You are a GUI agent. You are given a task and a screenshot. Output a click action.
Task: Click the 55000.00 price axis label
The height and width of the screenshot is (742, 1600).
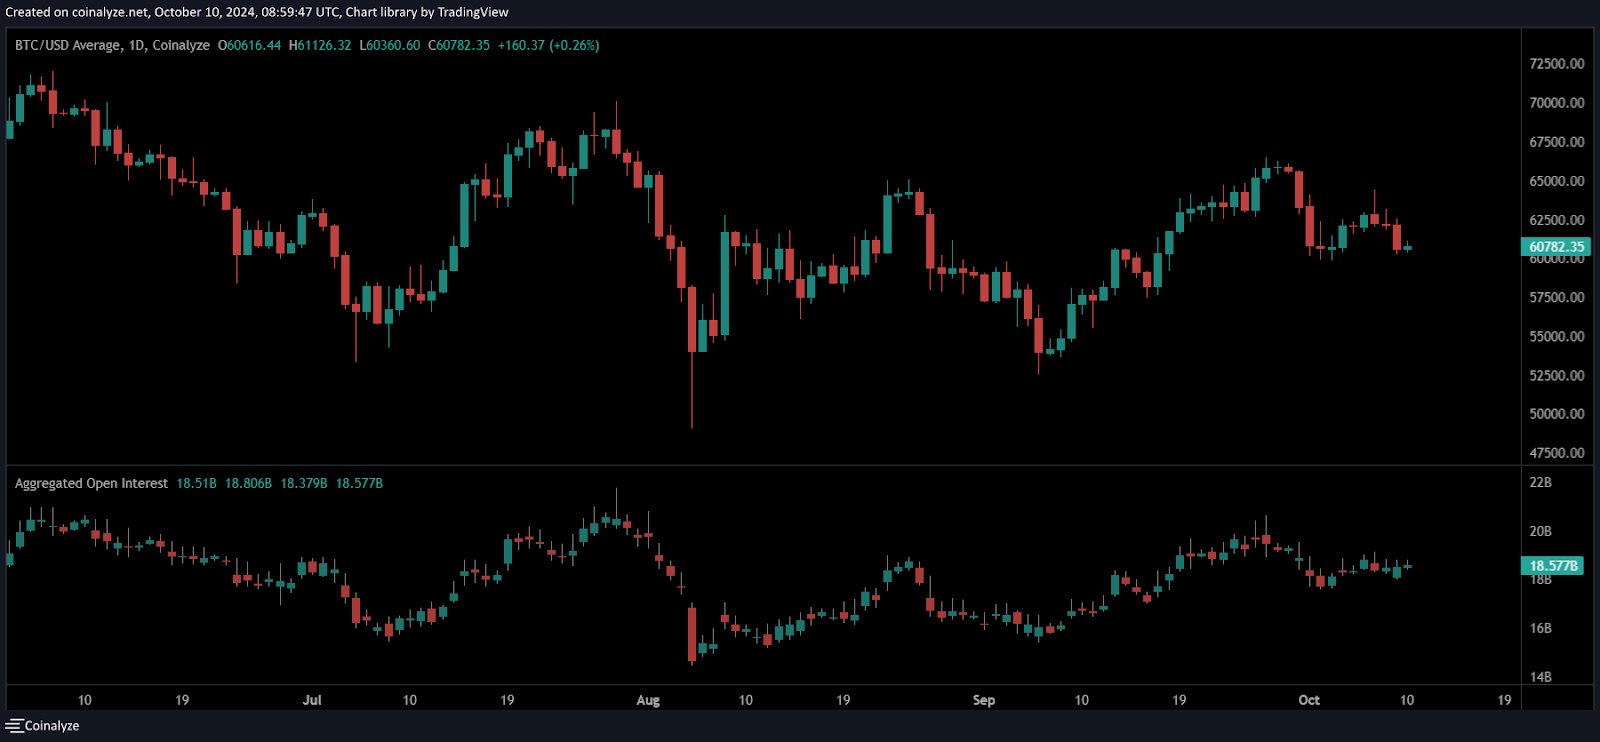[1557, 337]
